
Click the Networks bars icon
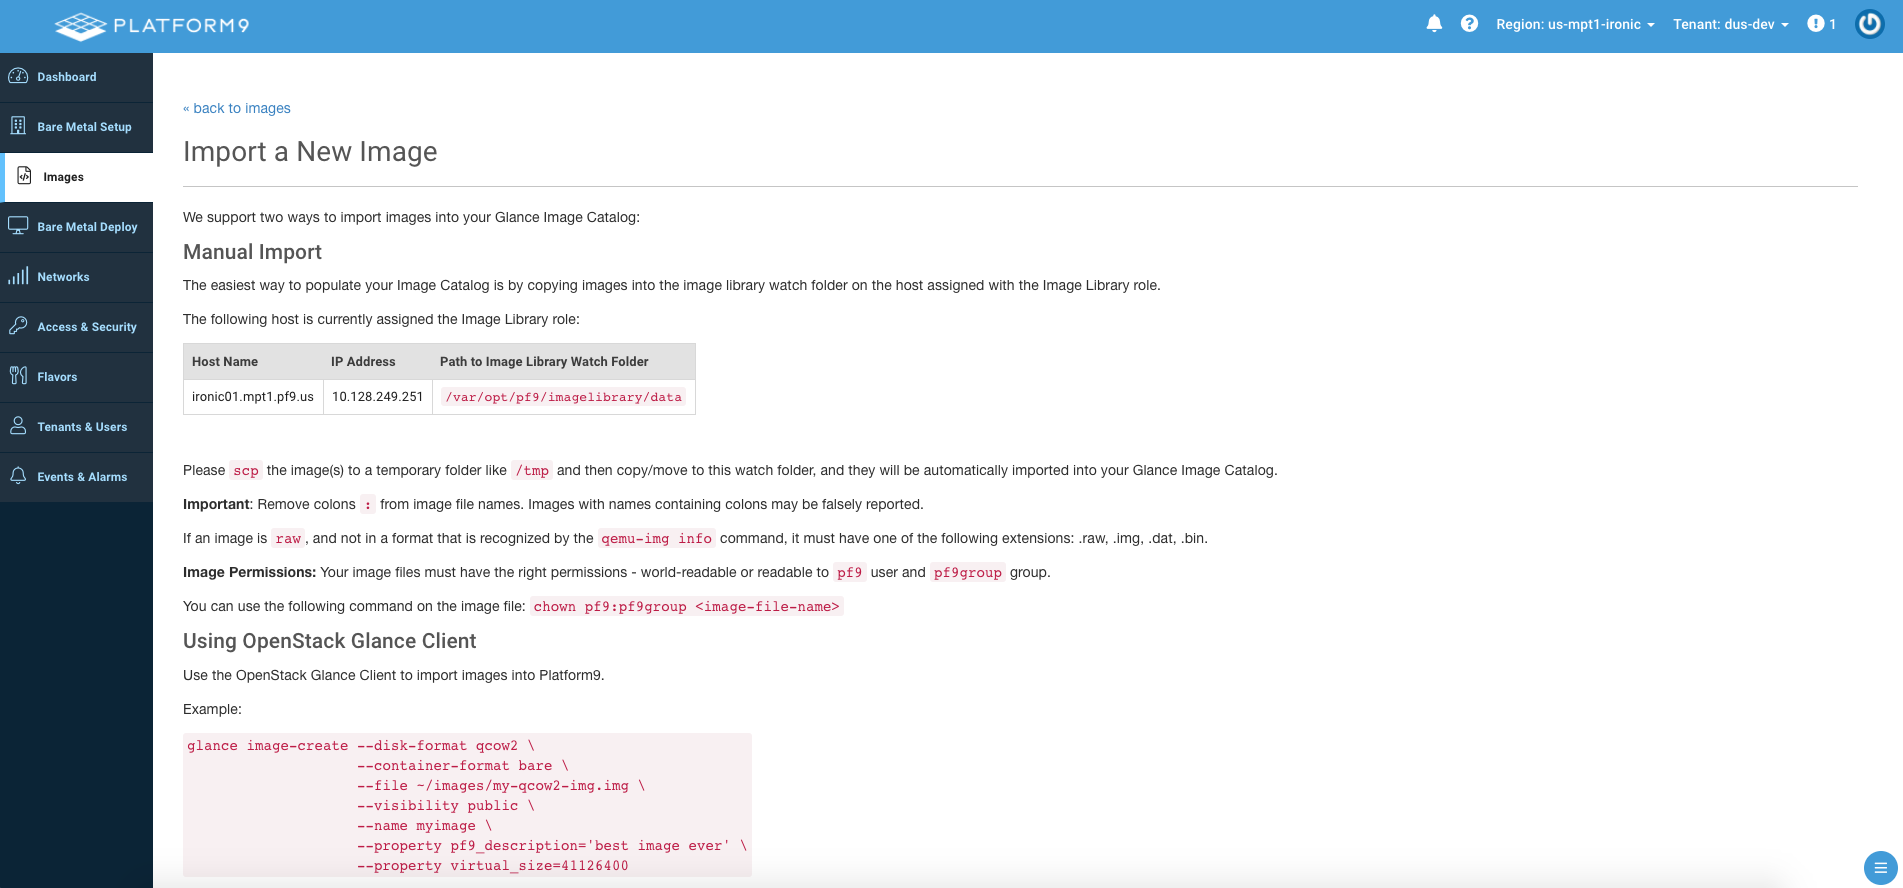pos(18,276)
